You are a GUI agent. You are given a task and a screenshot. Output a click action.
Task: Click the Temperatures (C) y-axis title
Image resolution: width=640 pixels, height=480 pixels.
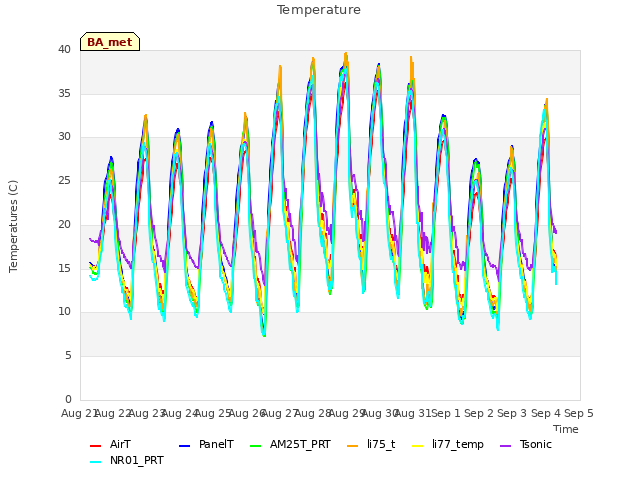[13, 226]
